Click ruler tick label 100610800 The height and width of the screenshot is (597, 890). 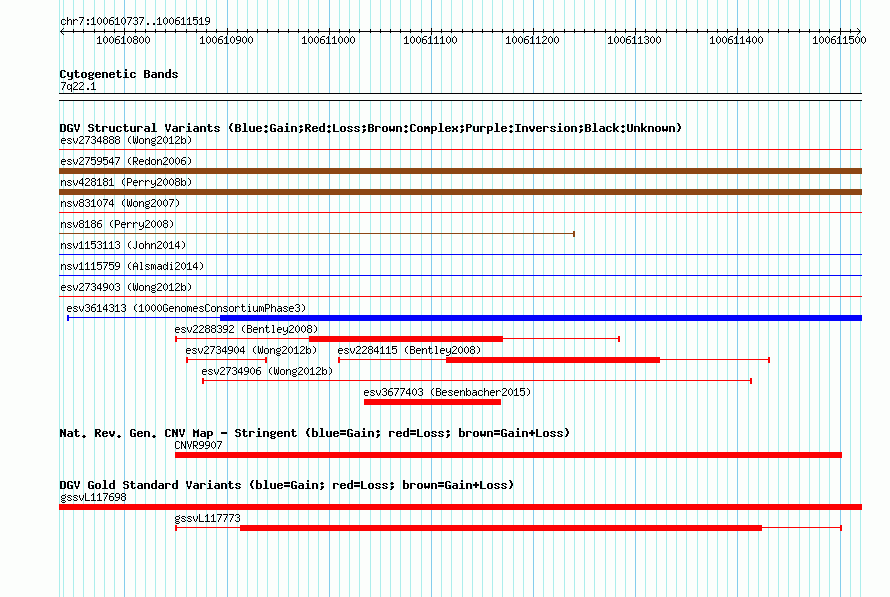123,40
